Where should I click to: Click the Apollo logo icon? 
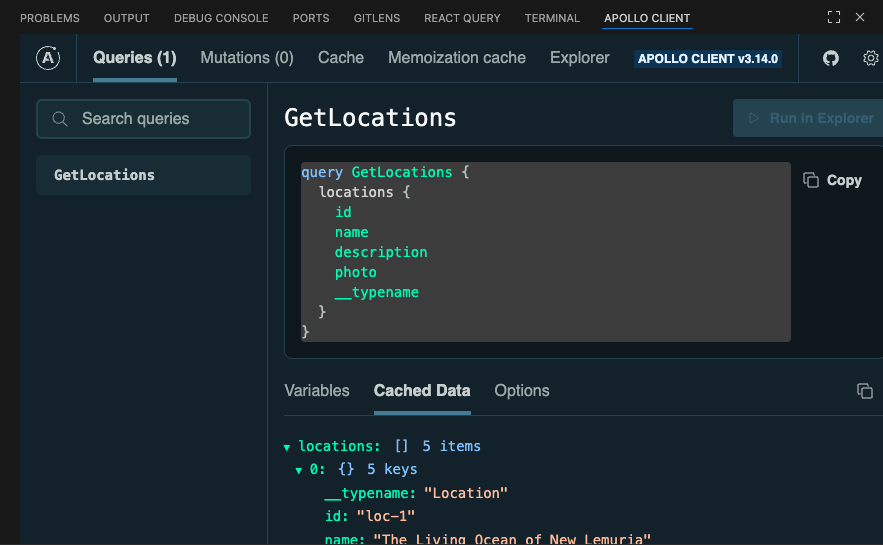pos(48,58)
